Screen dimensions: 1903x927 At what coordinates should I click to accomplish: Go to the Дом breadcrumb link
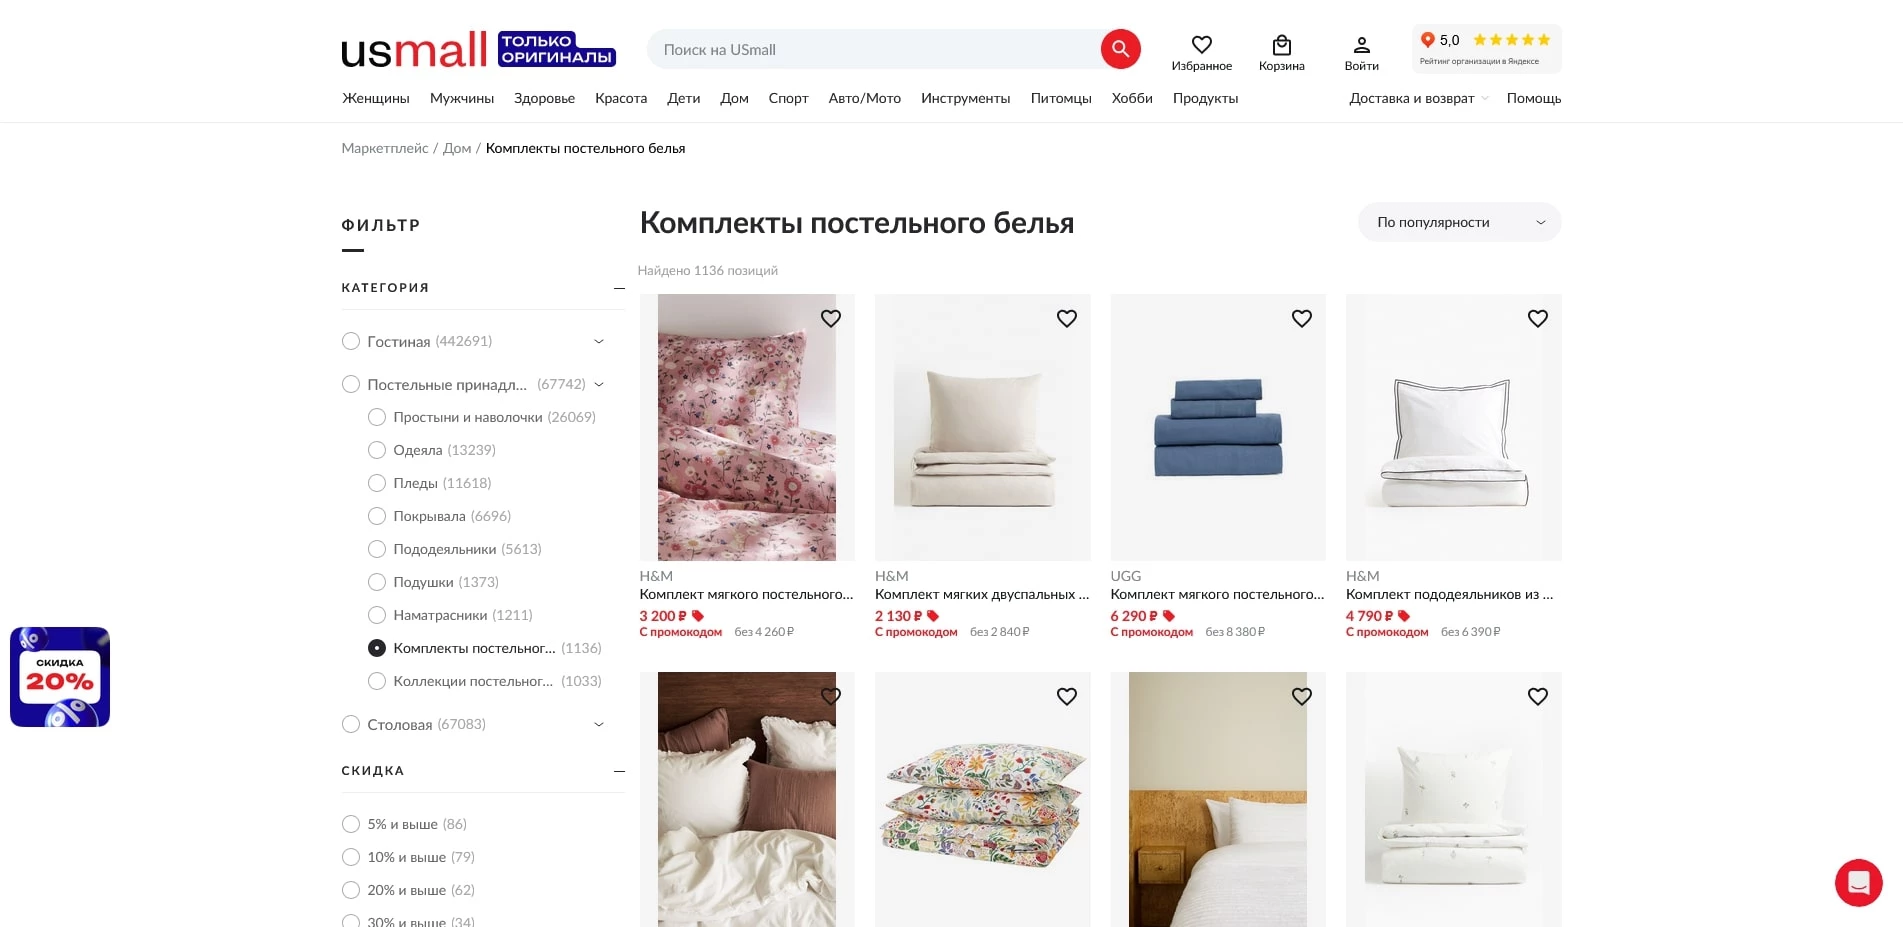coord(457,148)
